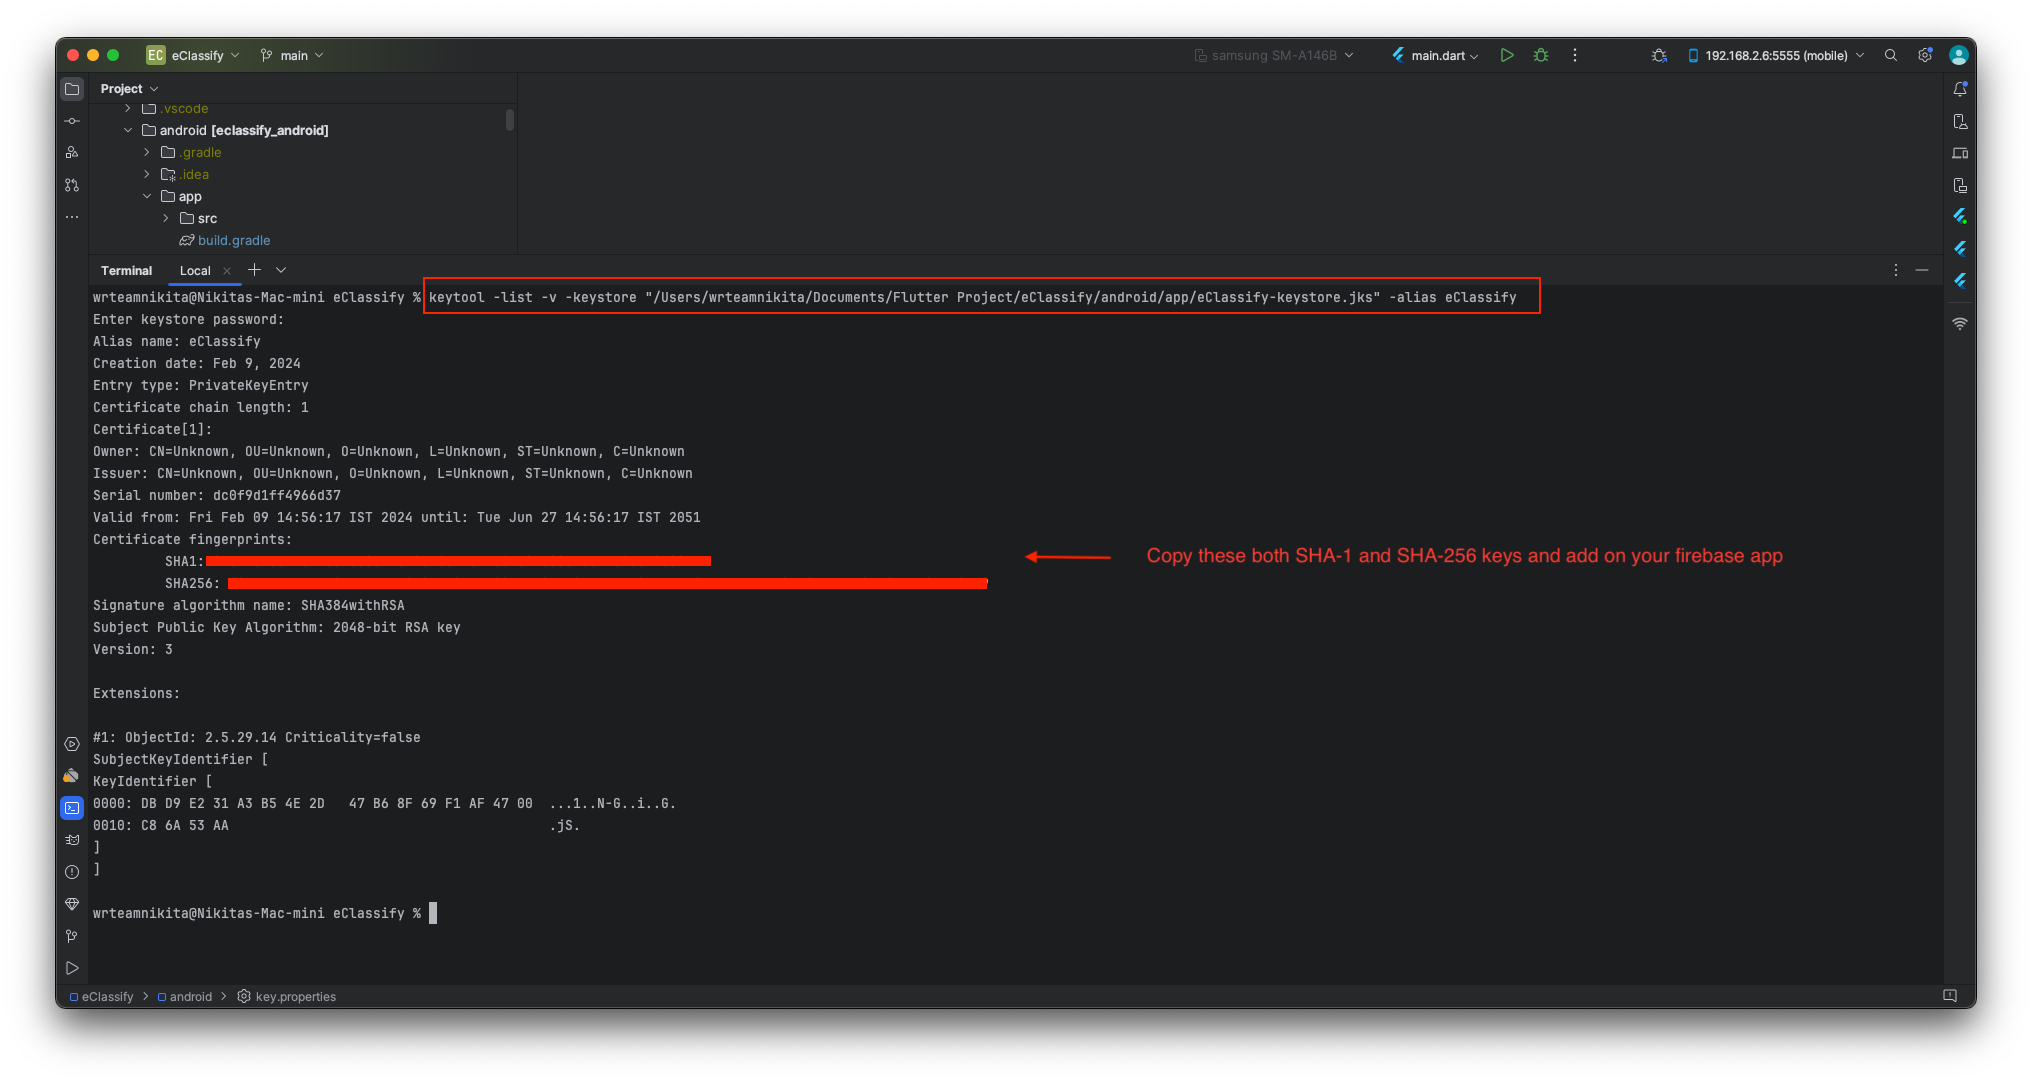The image size is (2032, 1082).
Task: Click the Run main.dart play button
Action: [x=1506, y=55]
